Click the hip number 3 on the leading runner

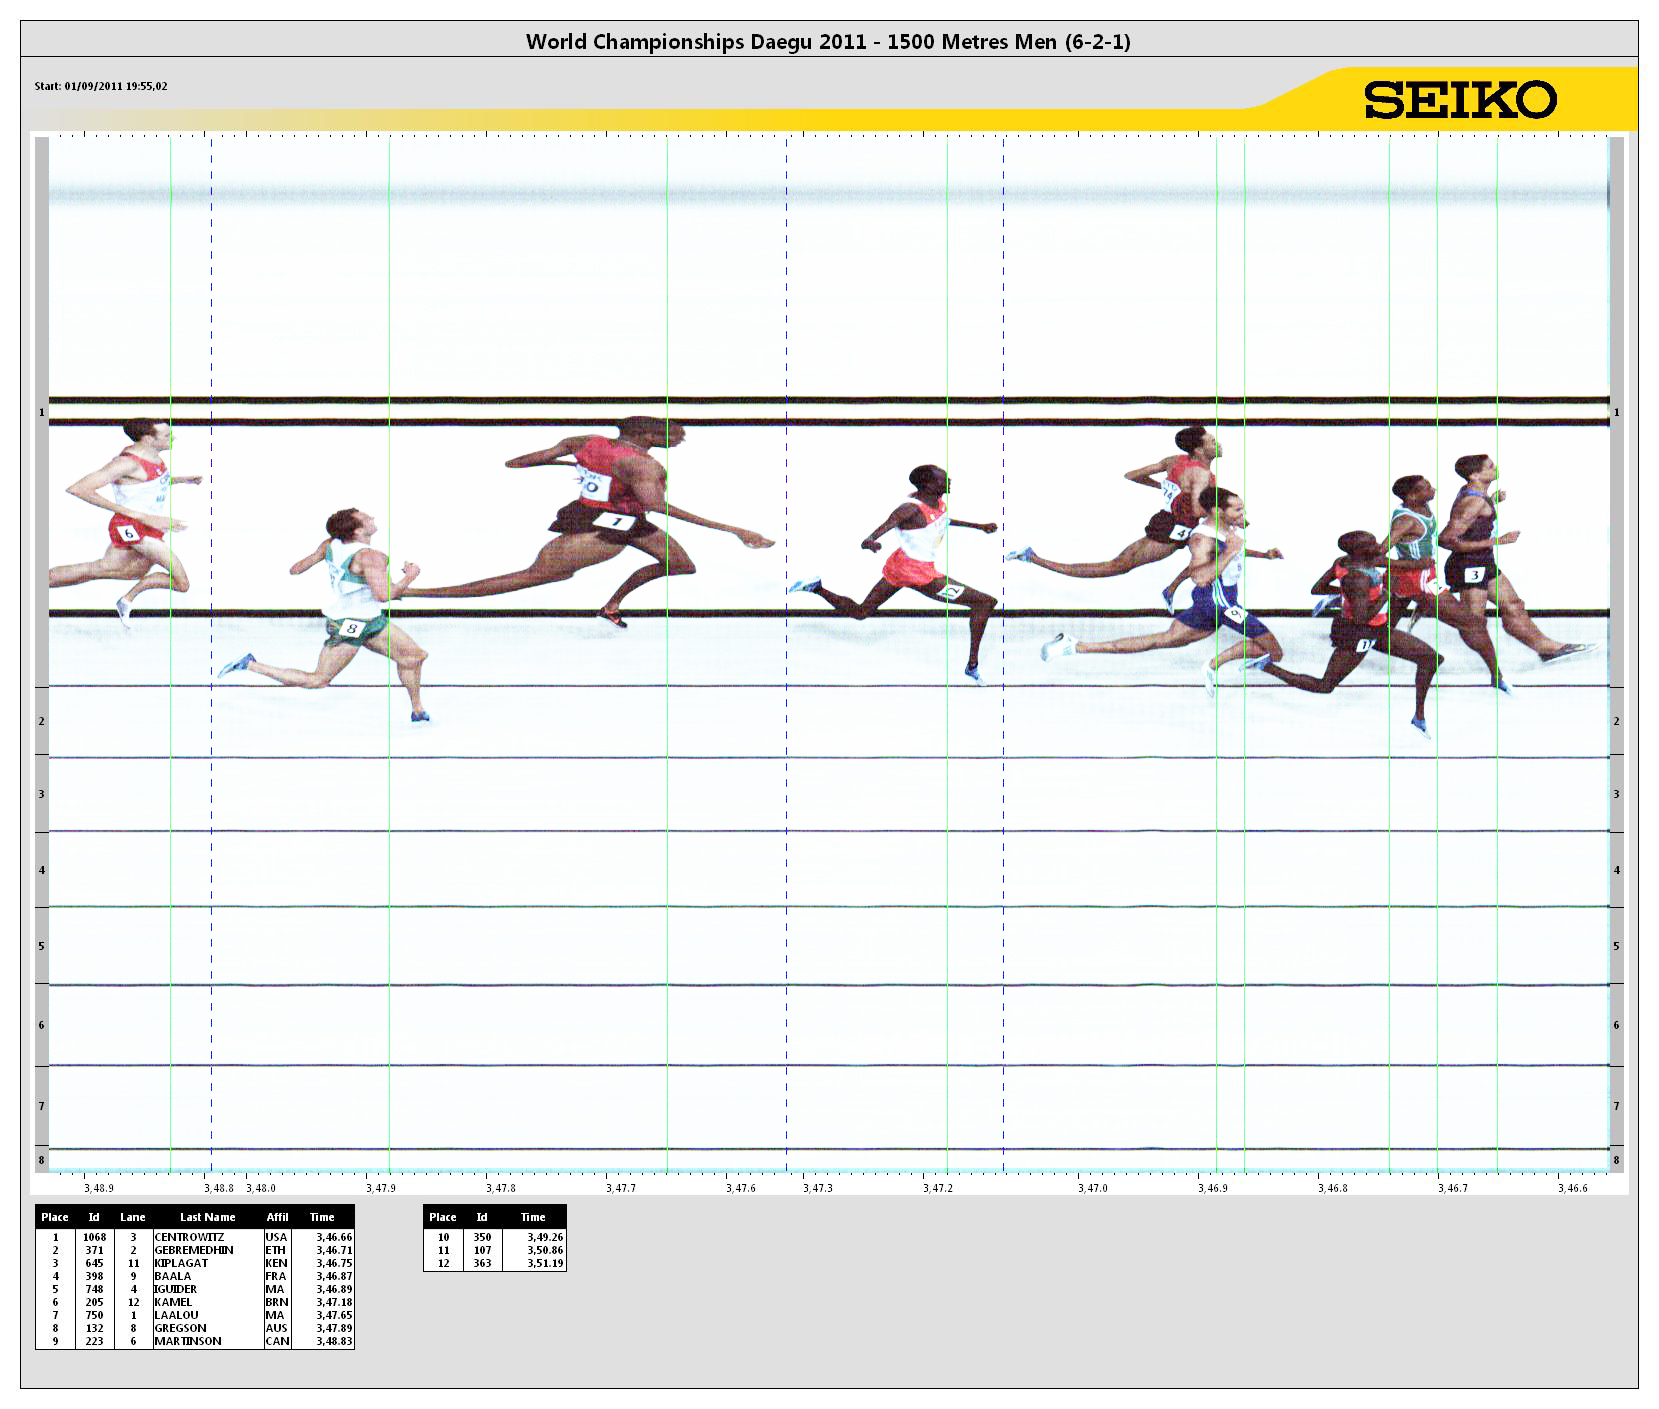1474,575
